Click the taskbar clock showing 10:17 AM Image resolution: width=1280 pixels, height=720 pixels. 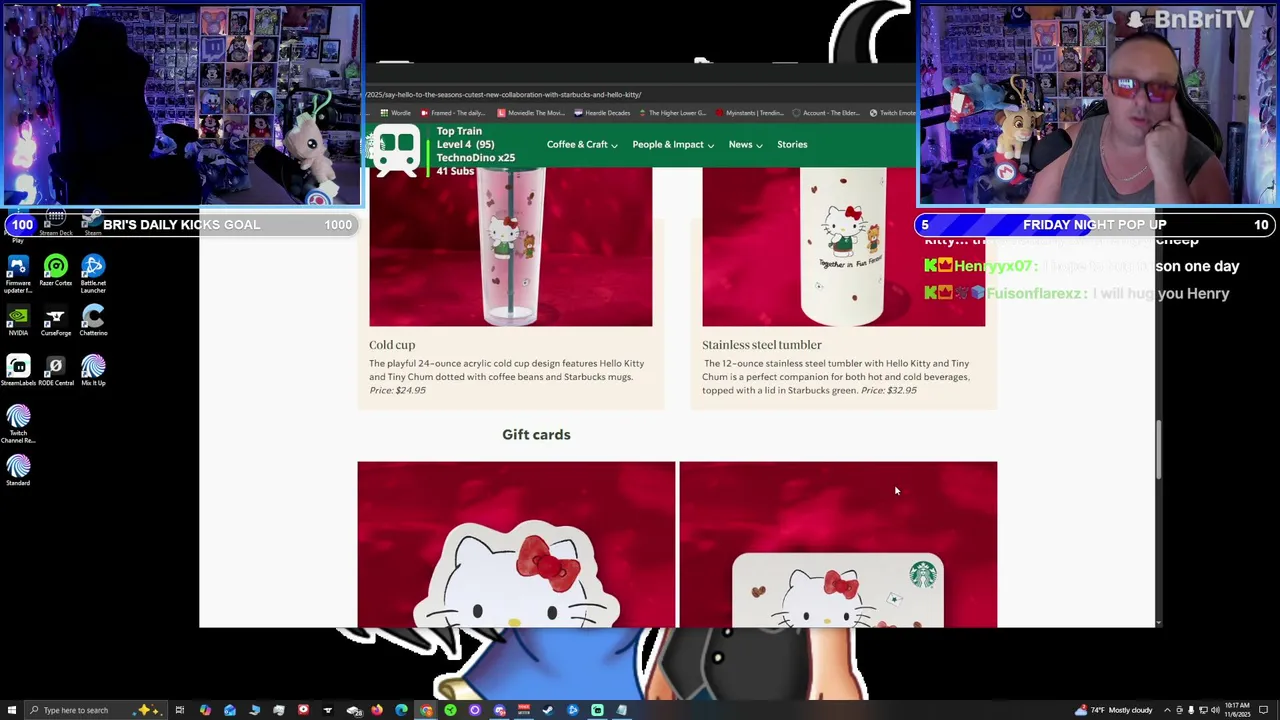tap(1237, 710)
